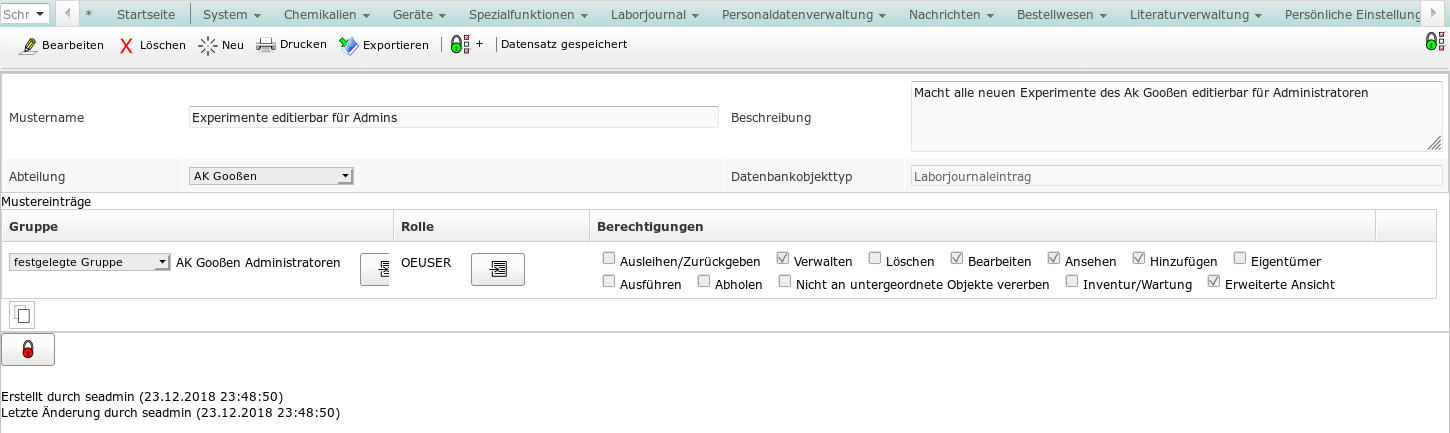The image size is (1450, 433).
Task: Click the Drucken printer icon
Action: [265, 45]
